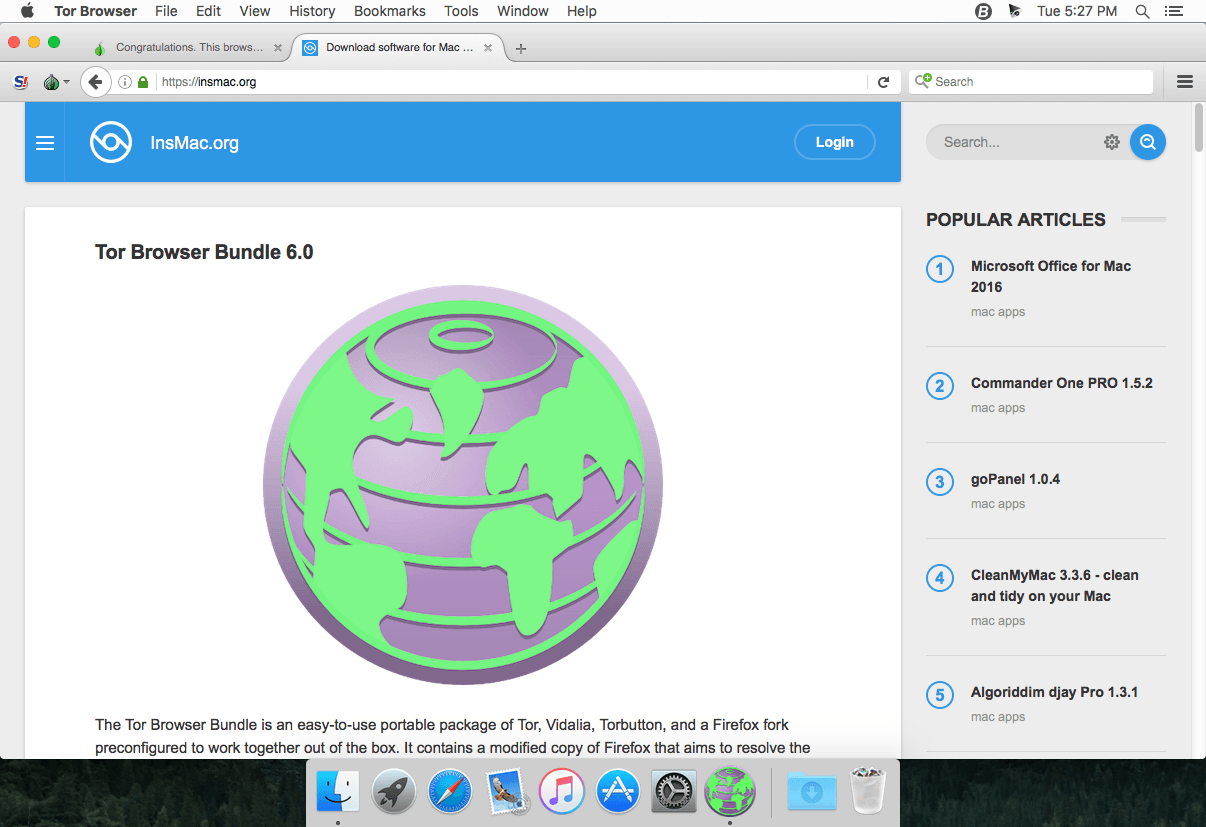Open the Window menu
The width and height of the screenshot is (1206, 827).
tap(523, 11)
